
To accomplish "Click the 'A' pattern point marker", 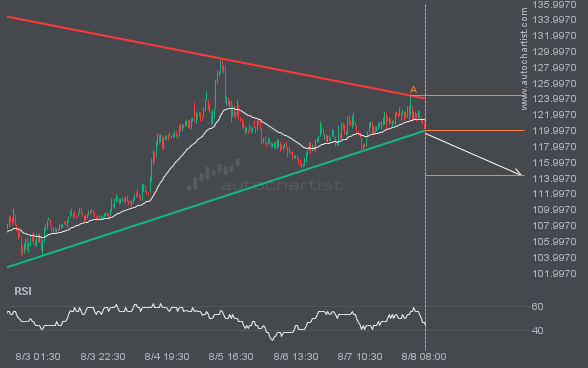I will coord(413,90).
